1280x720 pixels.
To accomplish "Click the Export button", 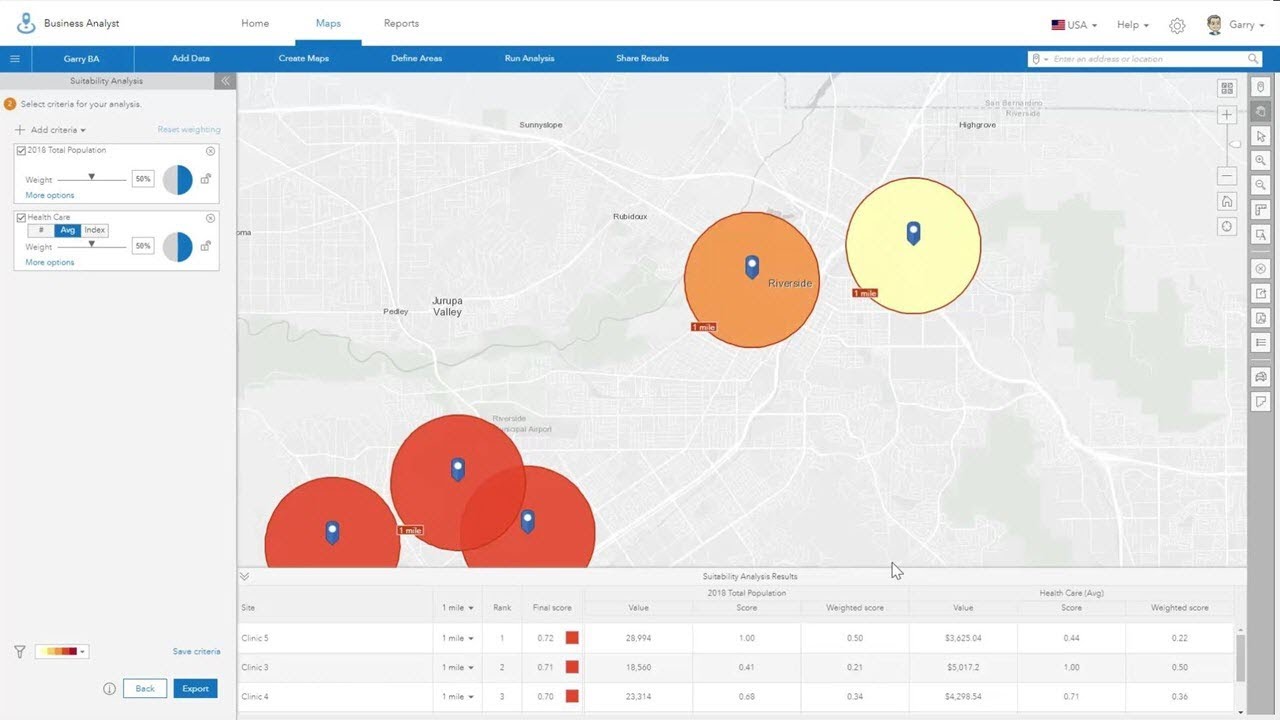I will click(195, 689).
